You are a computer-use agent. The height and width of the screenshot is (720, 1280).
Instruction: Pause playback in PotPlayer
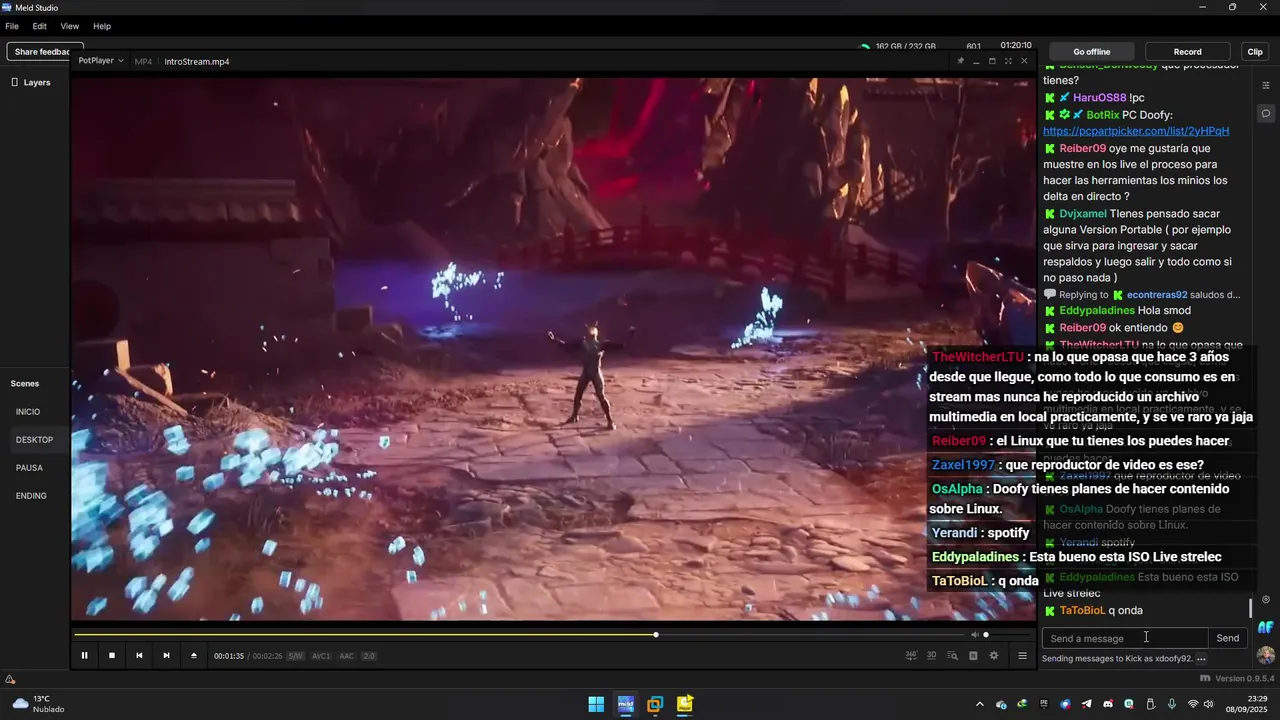[x=84, y=655]
